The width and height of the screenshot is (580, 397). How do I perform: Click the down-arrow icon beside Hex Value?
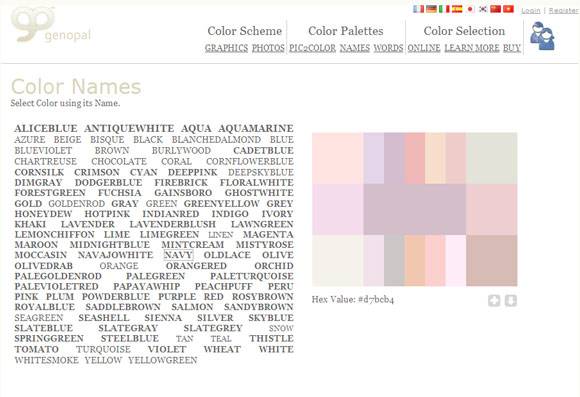pos(510,300)
